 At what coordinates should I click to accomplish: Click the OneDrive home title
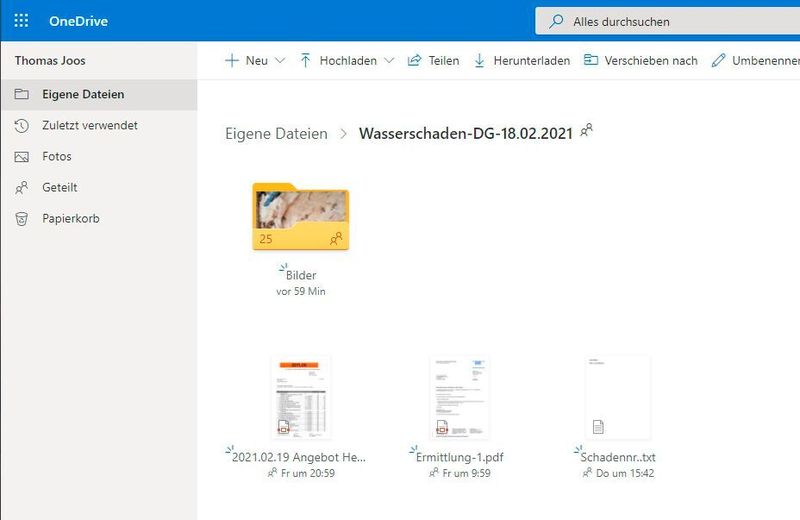tap(78, 21)
